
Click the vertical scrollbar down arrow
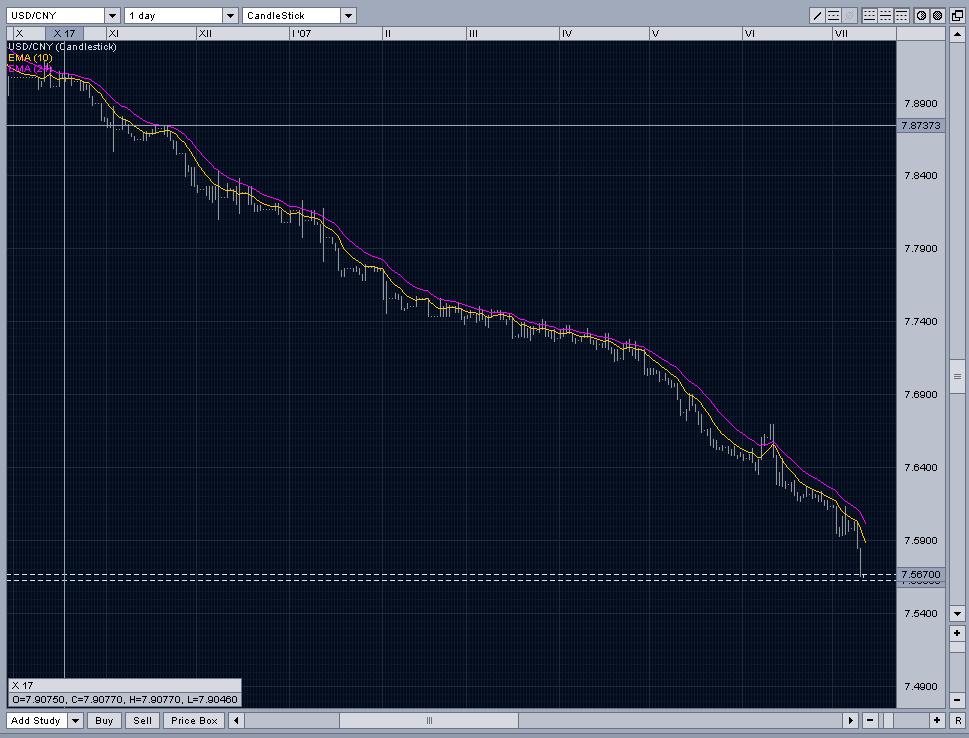click(x=957, y=614)
